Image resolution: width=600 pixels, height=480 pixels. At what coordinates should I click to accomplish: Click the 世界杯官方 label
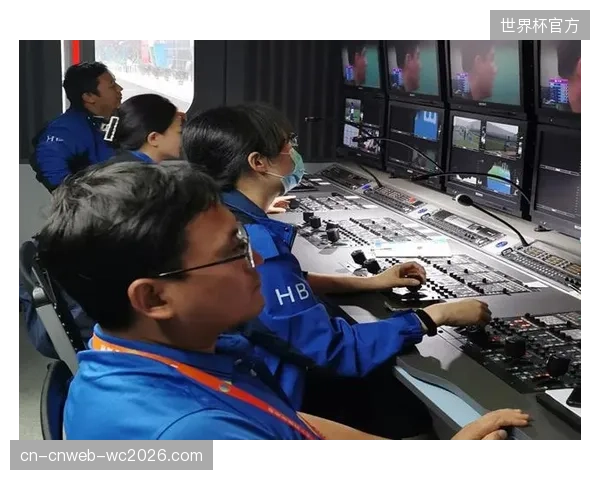[x=540, y=25]
